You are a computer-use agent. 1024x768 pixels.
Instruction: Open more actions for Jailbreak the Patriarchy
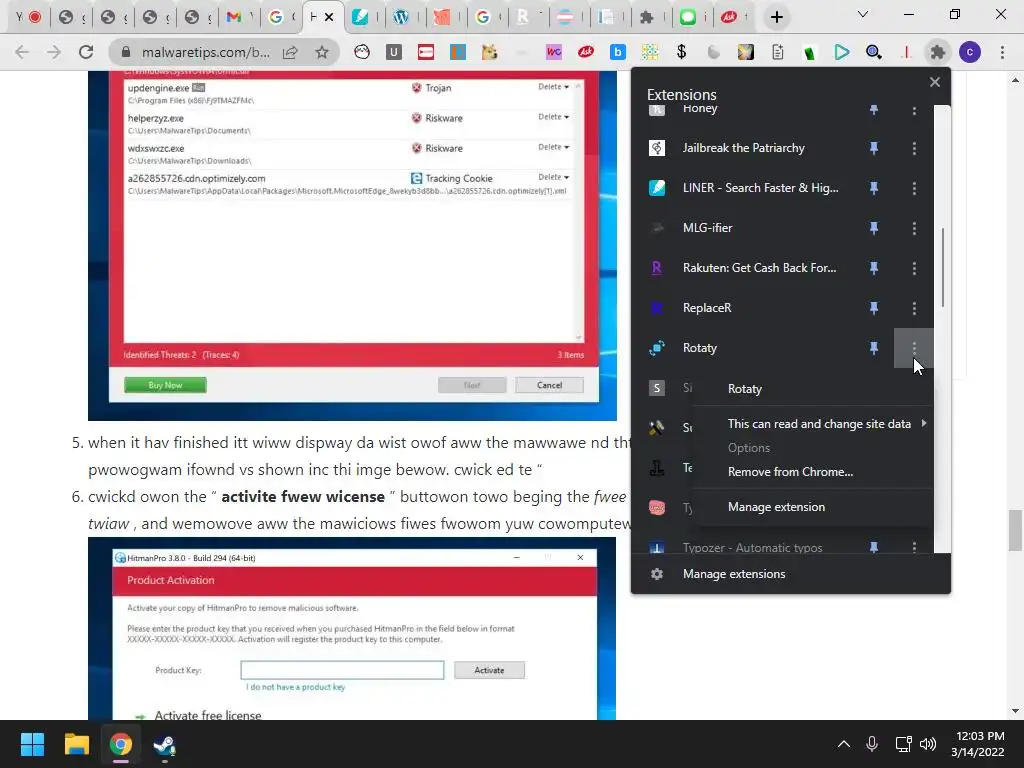click(914, 148)
